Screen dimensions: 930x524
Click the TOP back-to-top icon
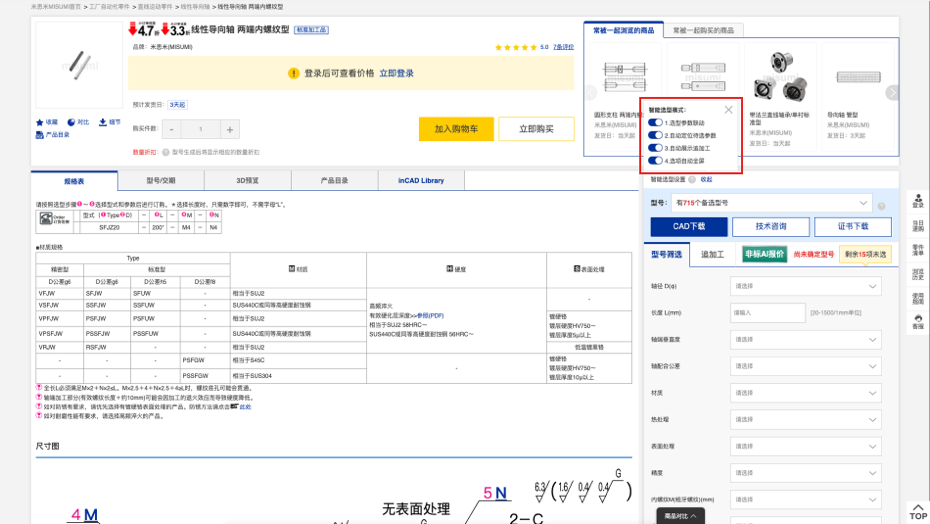918,511
